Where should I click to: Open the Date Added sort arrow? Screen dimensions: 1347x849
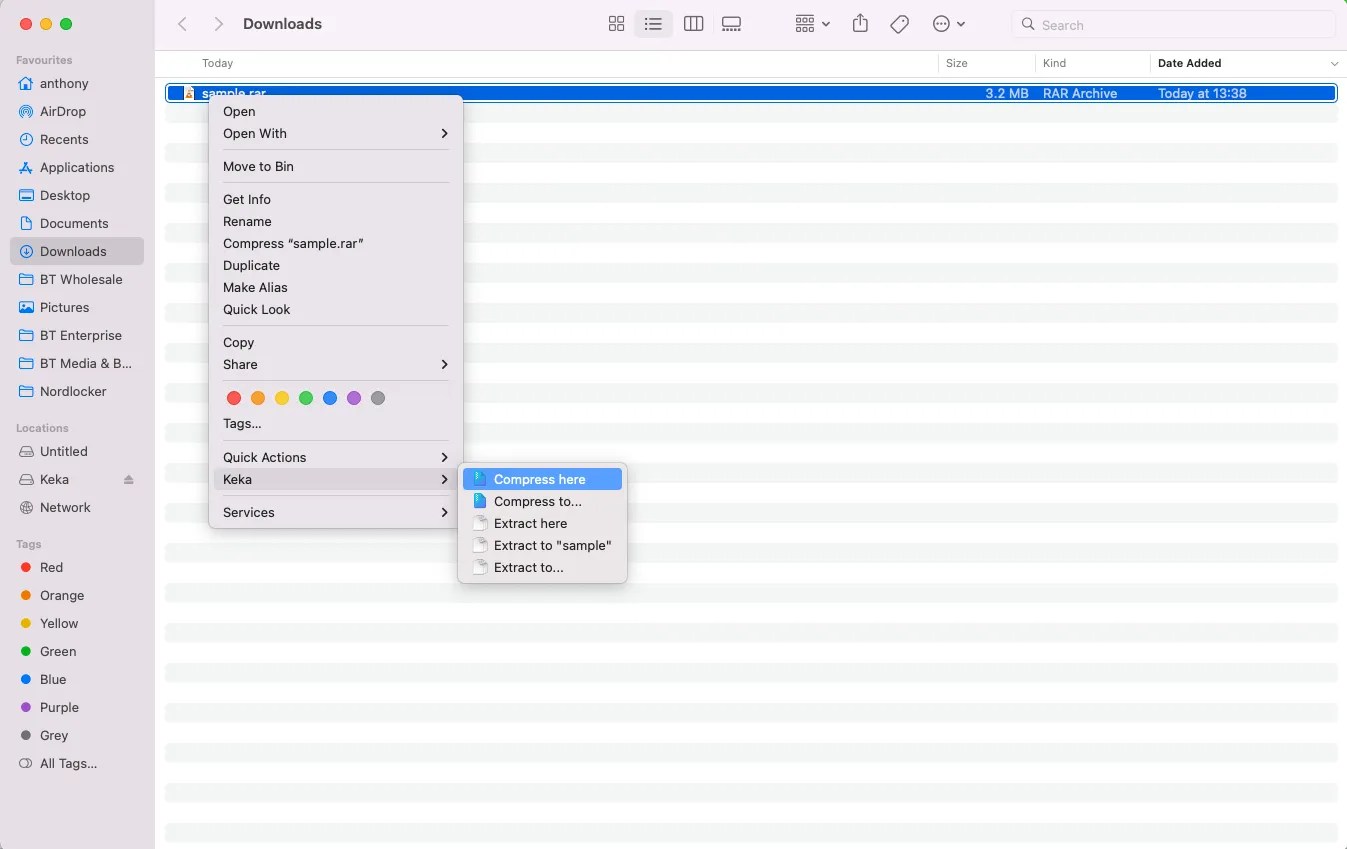(1333, 63)
